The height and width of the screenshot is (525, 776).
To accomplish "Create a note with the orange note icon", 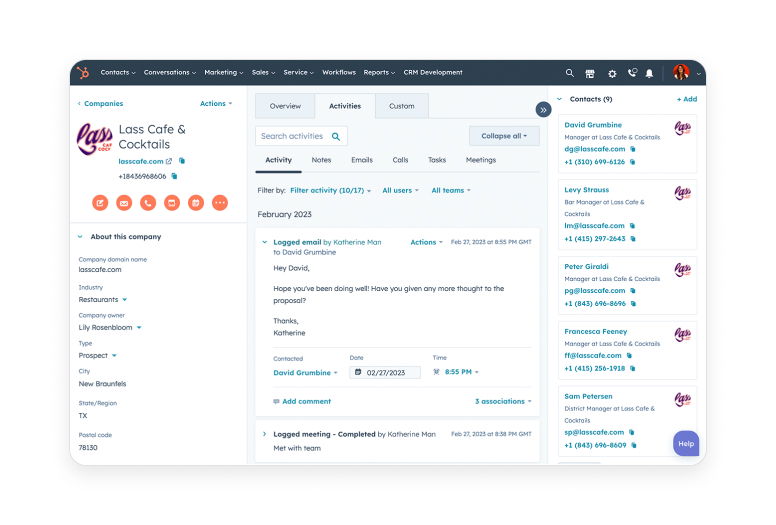I will (100, 203).
